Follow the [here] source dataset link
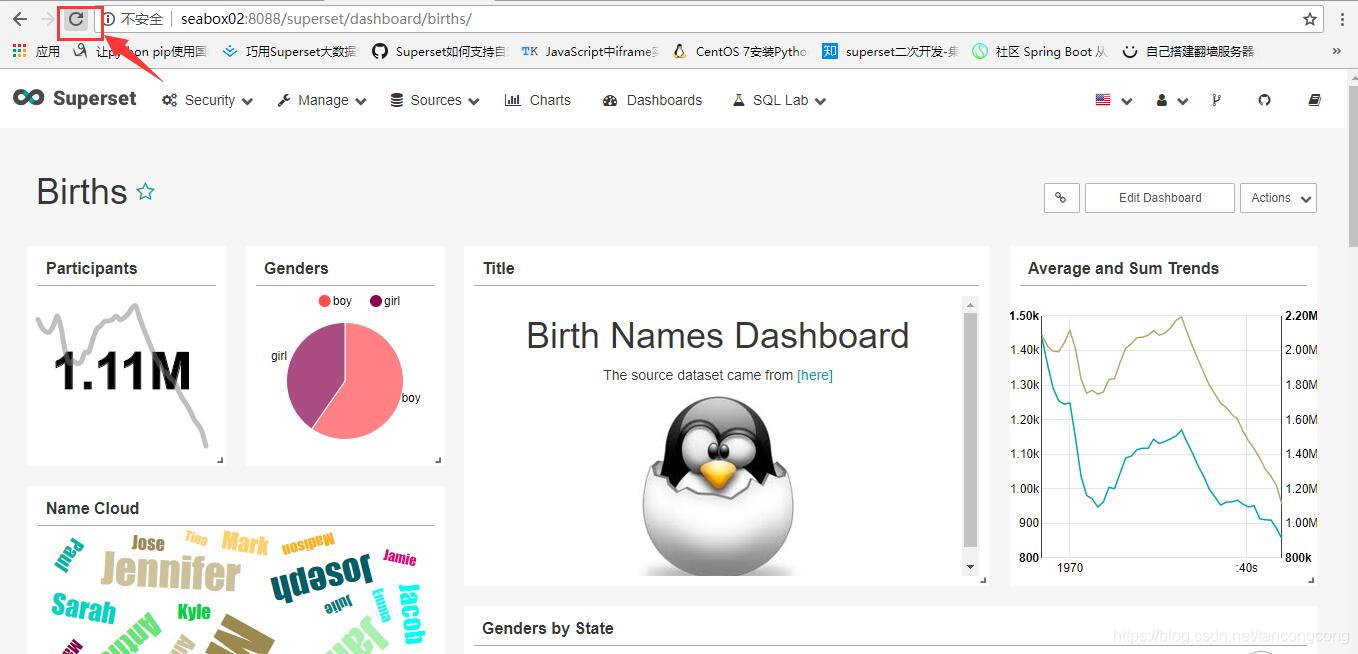The width and height of the screenshot is (1358, 654). click(x=815, y=375)
